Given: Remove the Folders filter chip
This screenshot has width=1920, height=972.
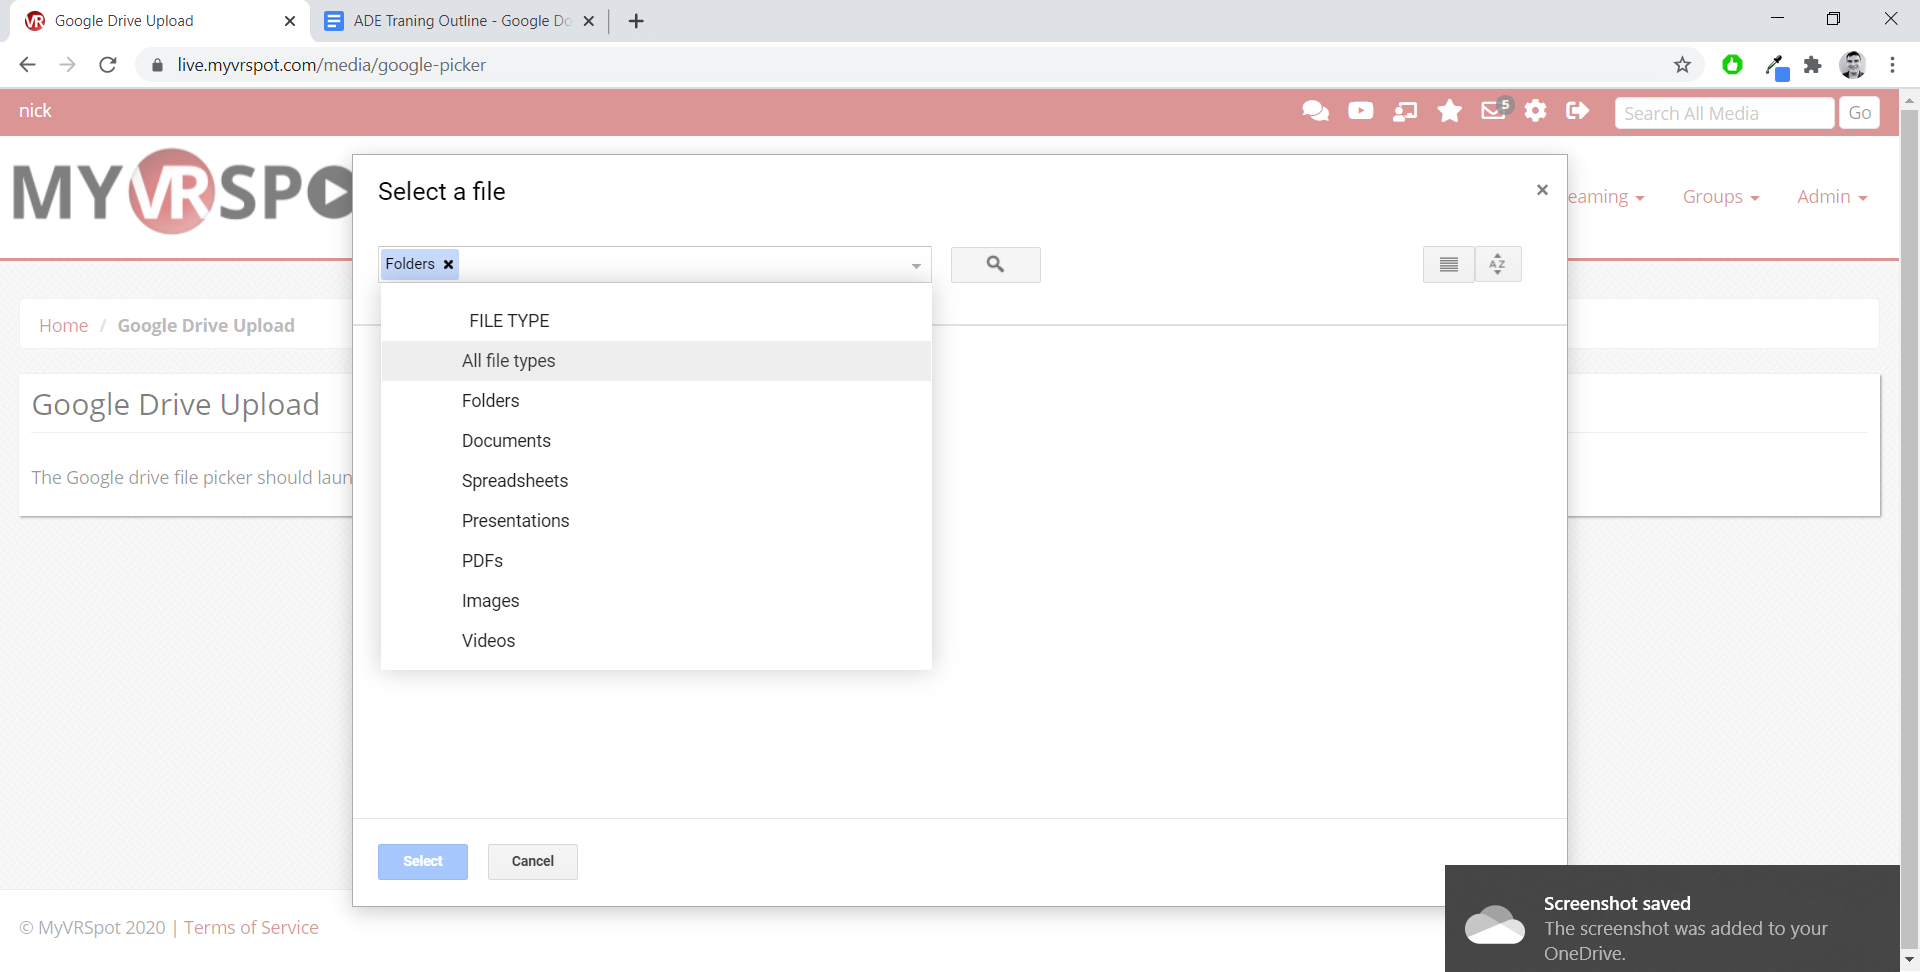Looking at the screenshot, I should [x=449, y=264].
